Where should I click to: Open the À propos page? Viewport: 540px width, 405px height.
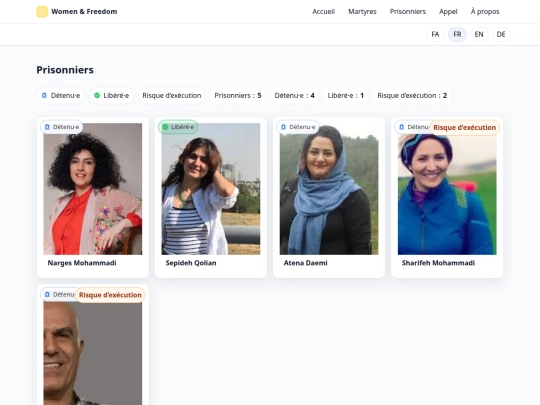485,12
